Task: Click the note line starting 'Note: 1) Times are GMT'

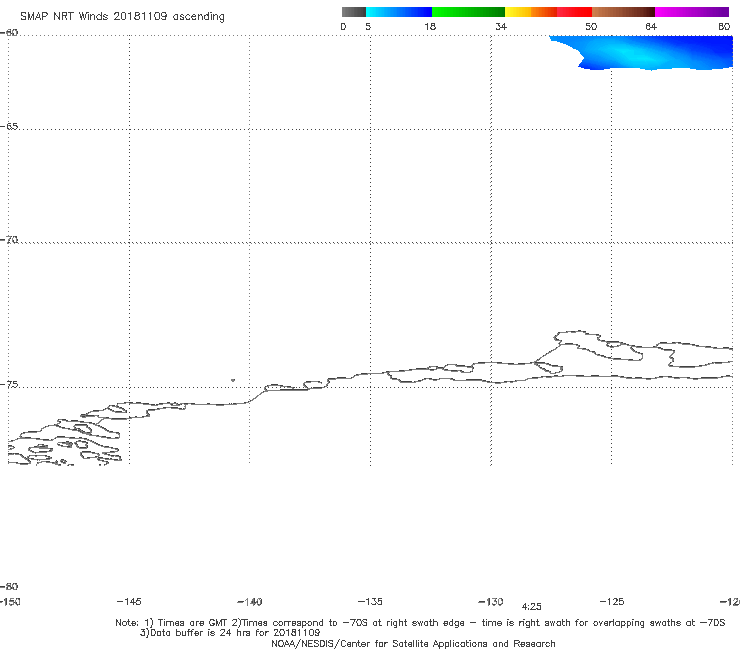Action: pos(420,623)
